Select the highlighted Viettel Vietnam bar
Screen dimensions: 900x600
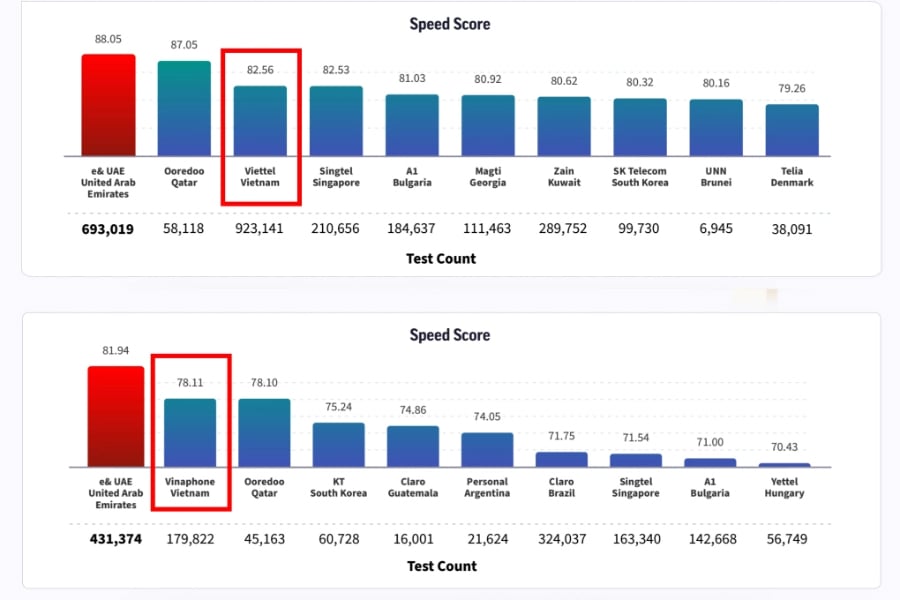point(260,120)
